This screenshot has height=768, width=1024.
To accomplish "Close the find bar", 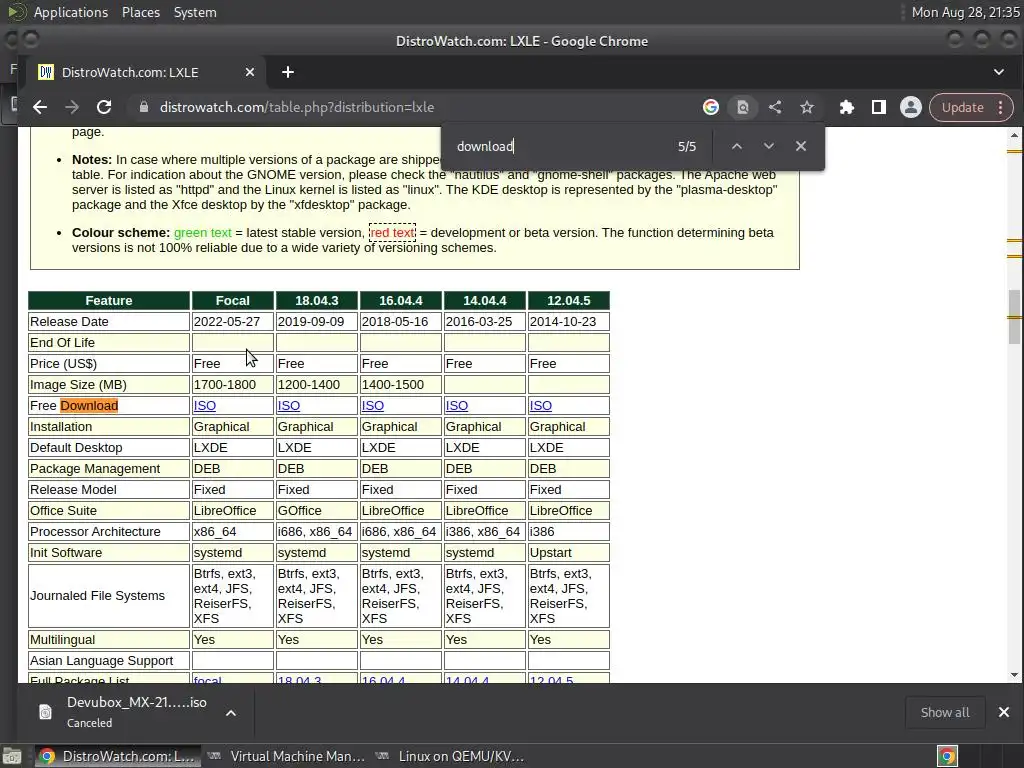I will [801, 146].
